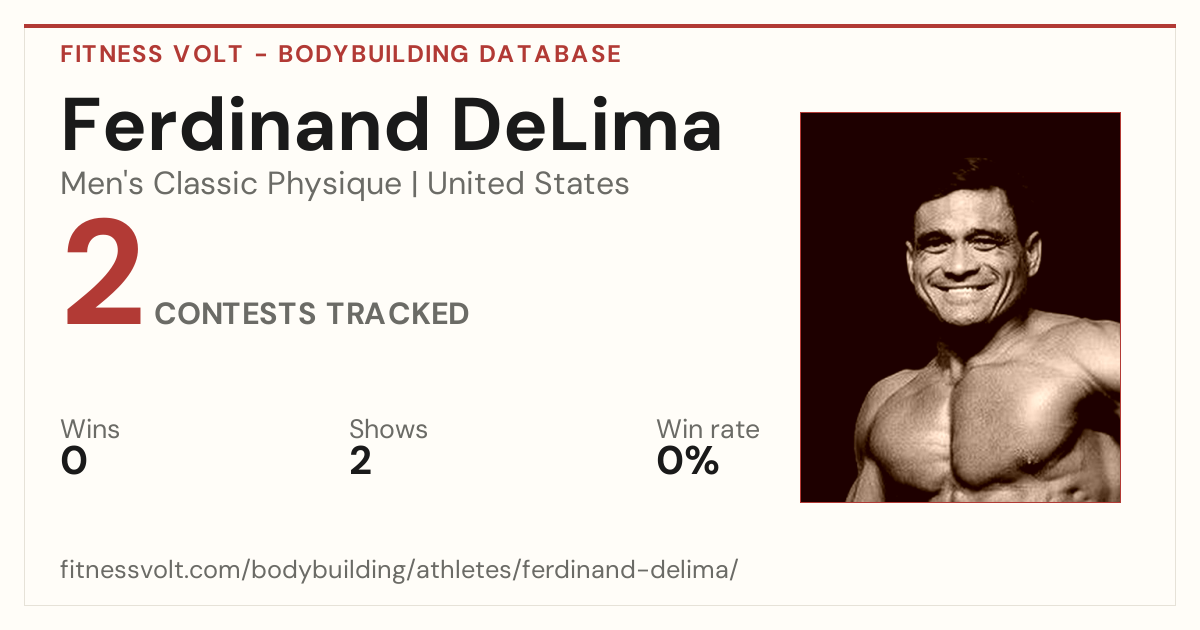This screenshot has width=1200, height=630.
Task: Select the Contests Tracked label
Action: click(x=312, y=314)
